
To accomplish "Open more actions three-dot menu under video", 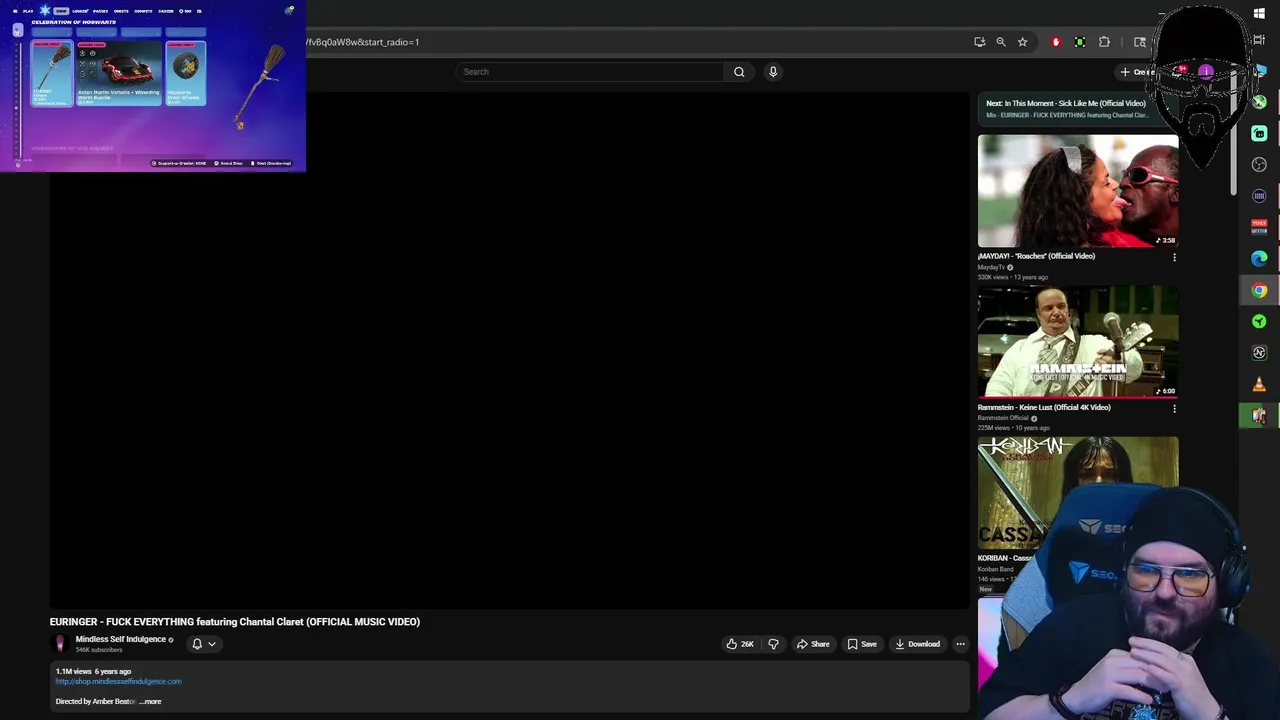I will [960, 644].
